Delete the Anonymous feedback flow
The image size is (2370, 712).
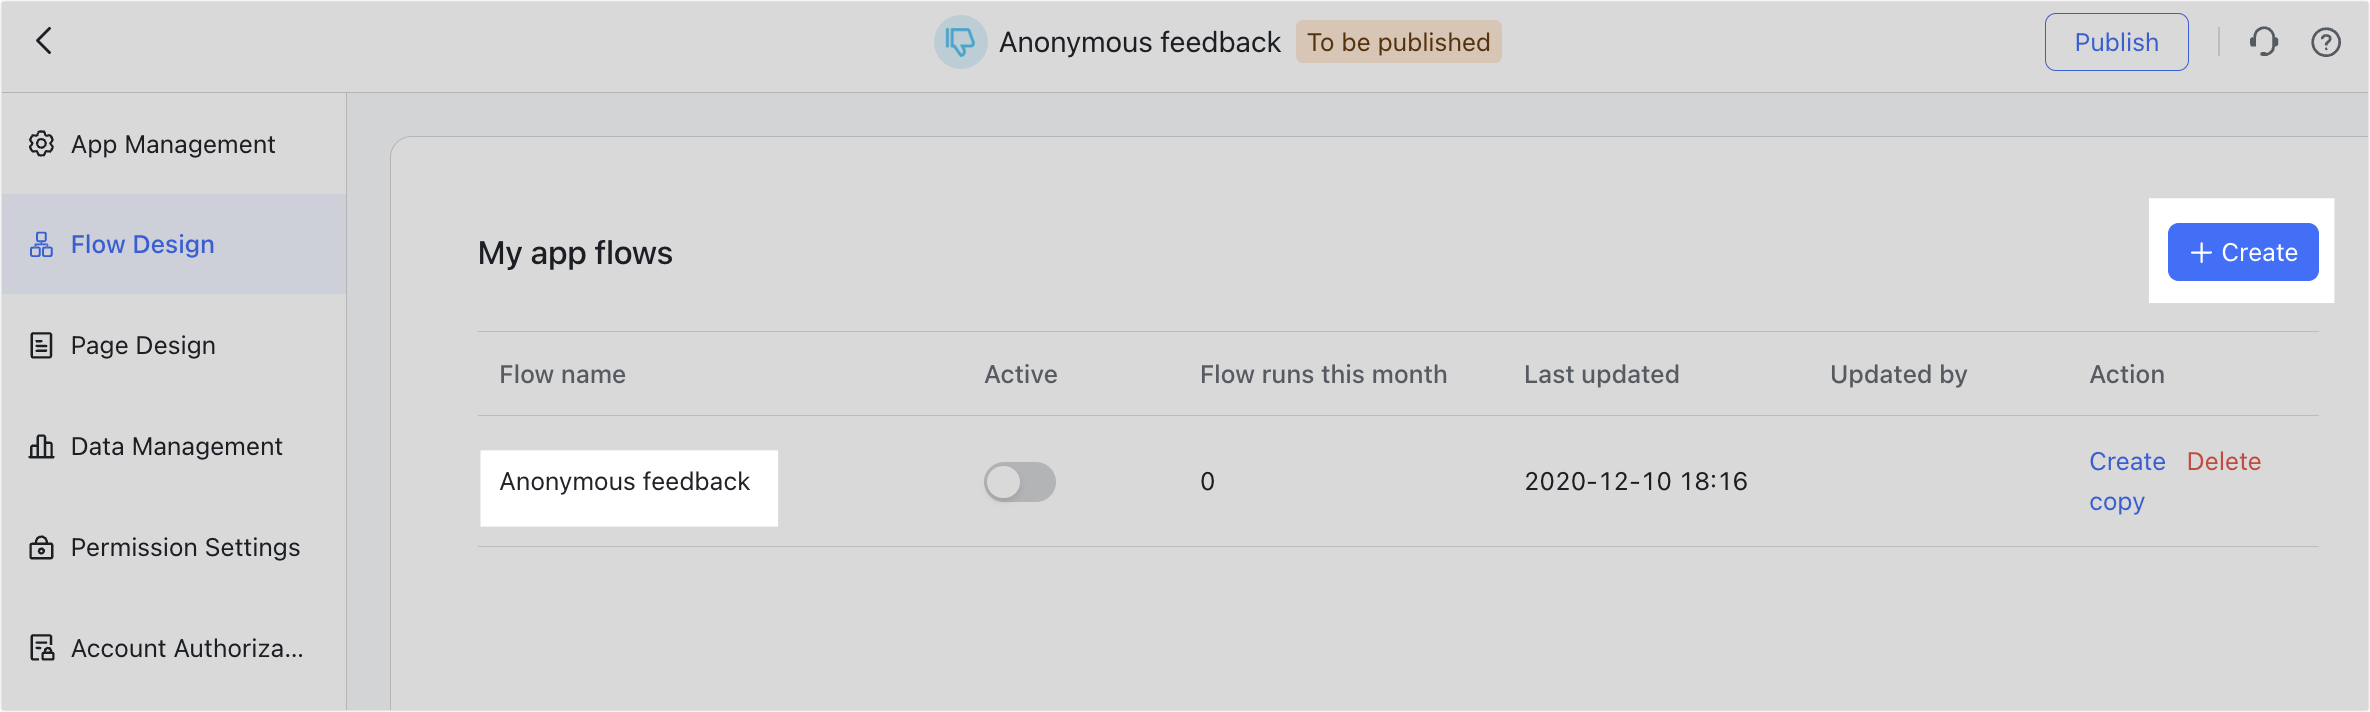coord(2224,461)
